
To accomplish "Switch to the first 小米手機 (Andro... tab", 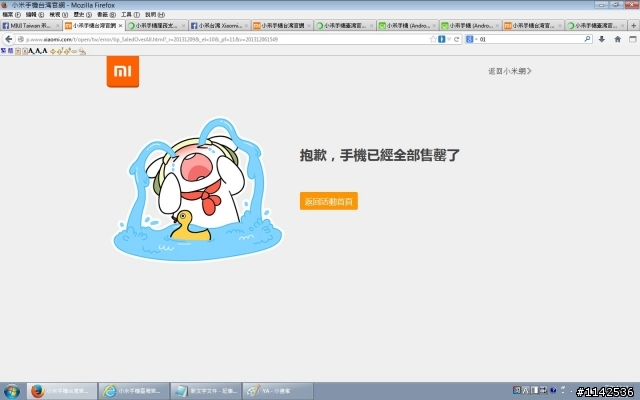I will click(408, 25).
